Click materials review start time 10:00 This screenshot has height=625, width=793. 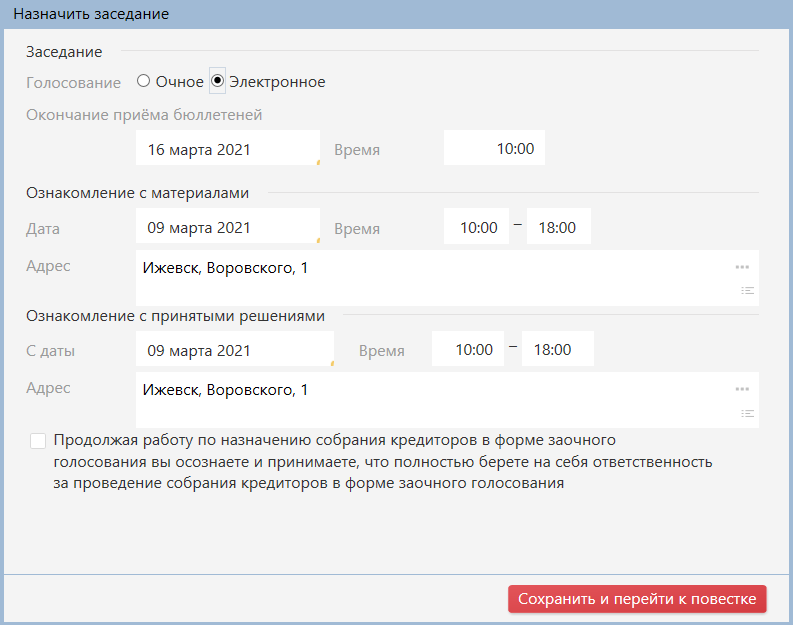(x=477, y=227)
